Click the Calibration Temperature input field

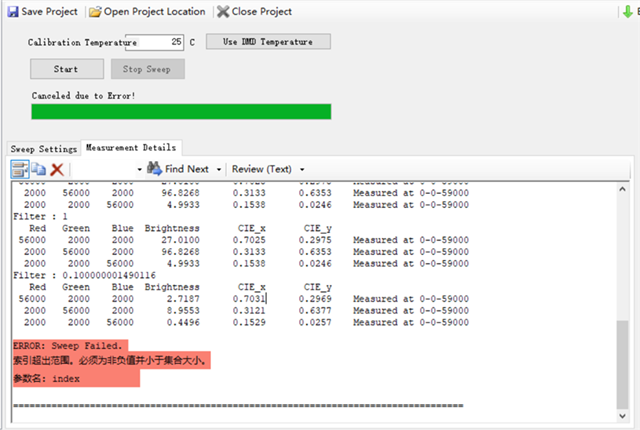click(154, 42)
